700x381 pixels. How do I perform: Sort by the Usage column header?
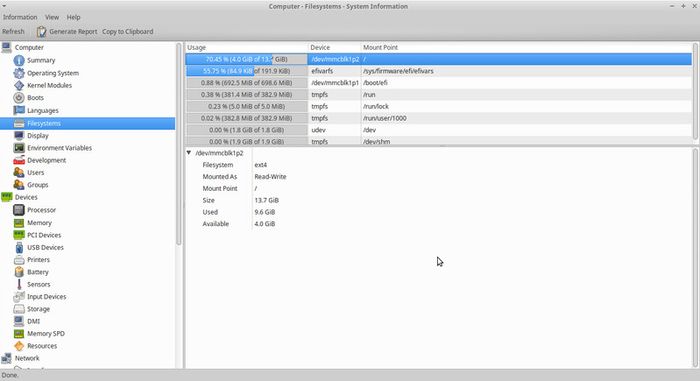click(246, 47)
